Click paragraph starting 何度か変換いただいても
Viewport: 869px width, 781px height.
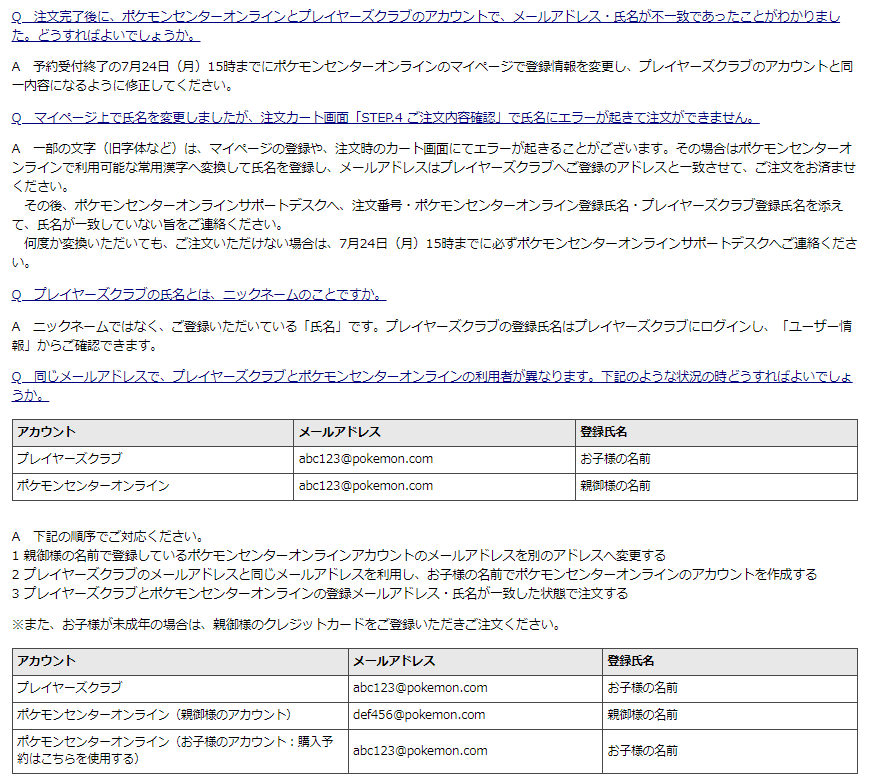[x=434, y=252]
